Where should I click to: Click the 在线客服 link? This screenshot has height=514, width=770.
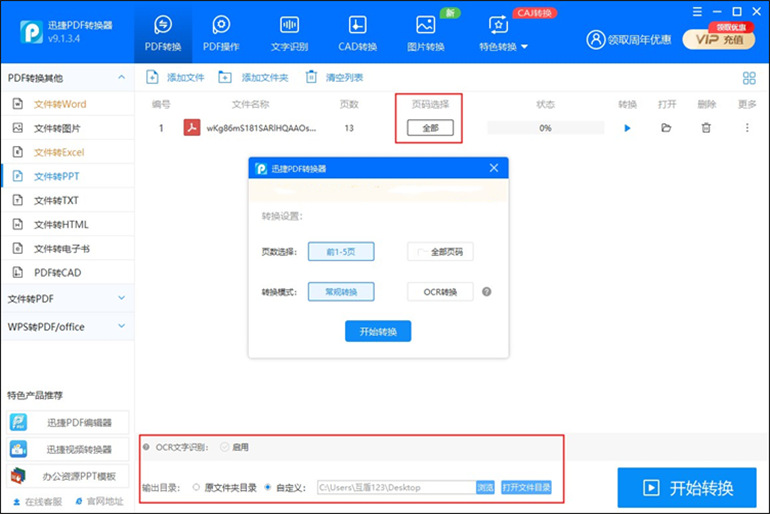[x=38, y=501]
